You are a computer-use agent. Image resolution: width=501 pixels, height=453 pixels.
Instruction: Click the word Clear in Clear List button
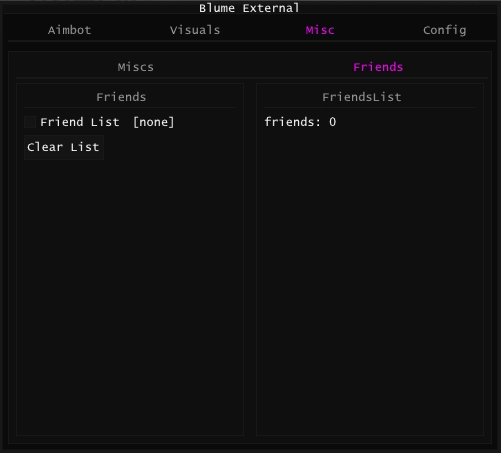pyautogui.click(x=45, y=147)
